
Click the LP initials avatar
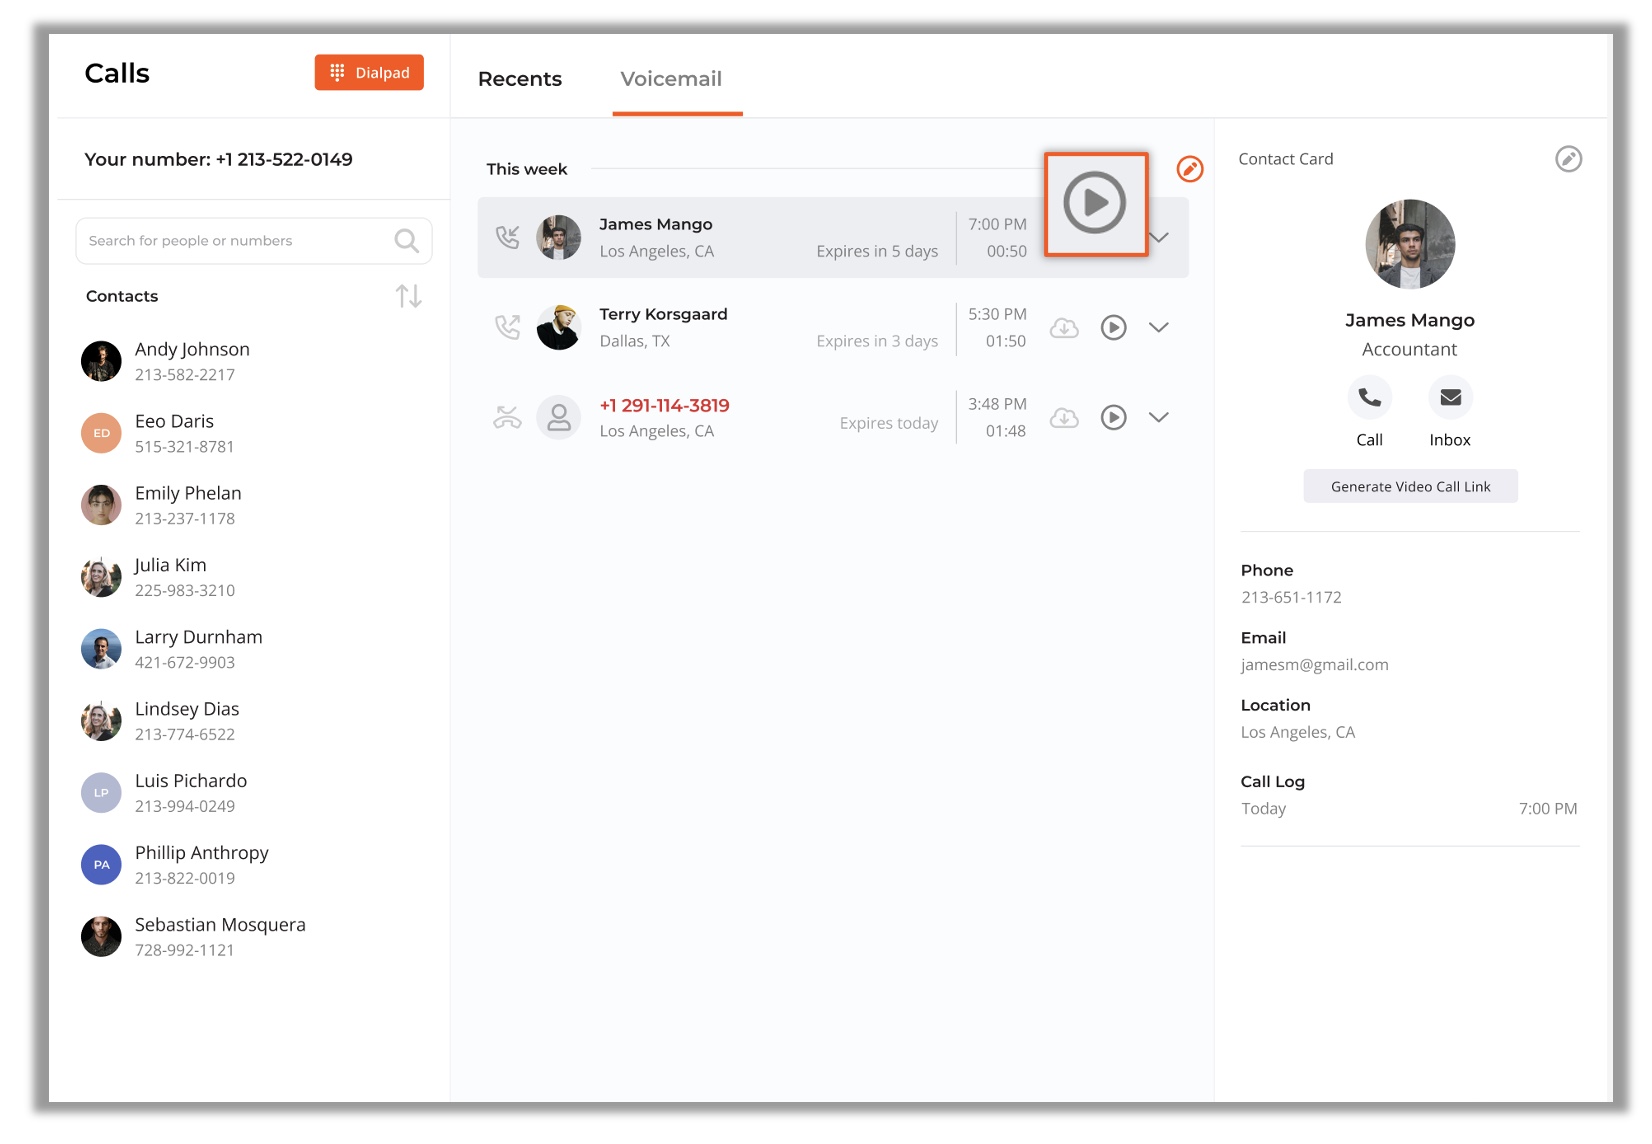click(101, 794)
